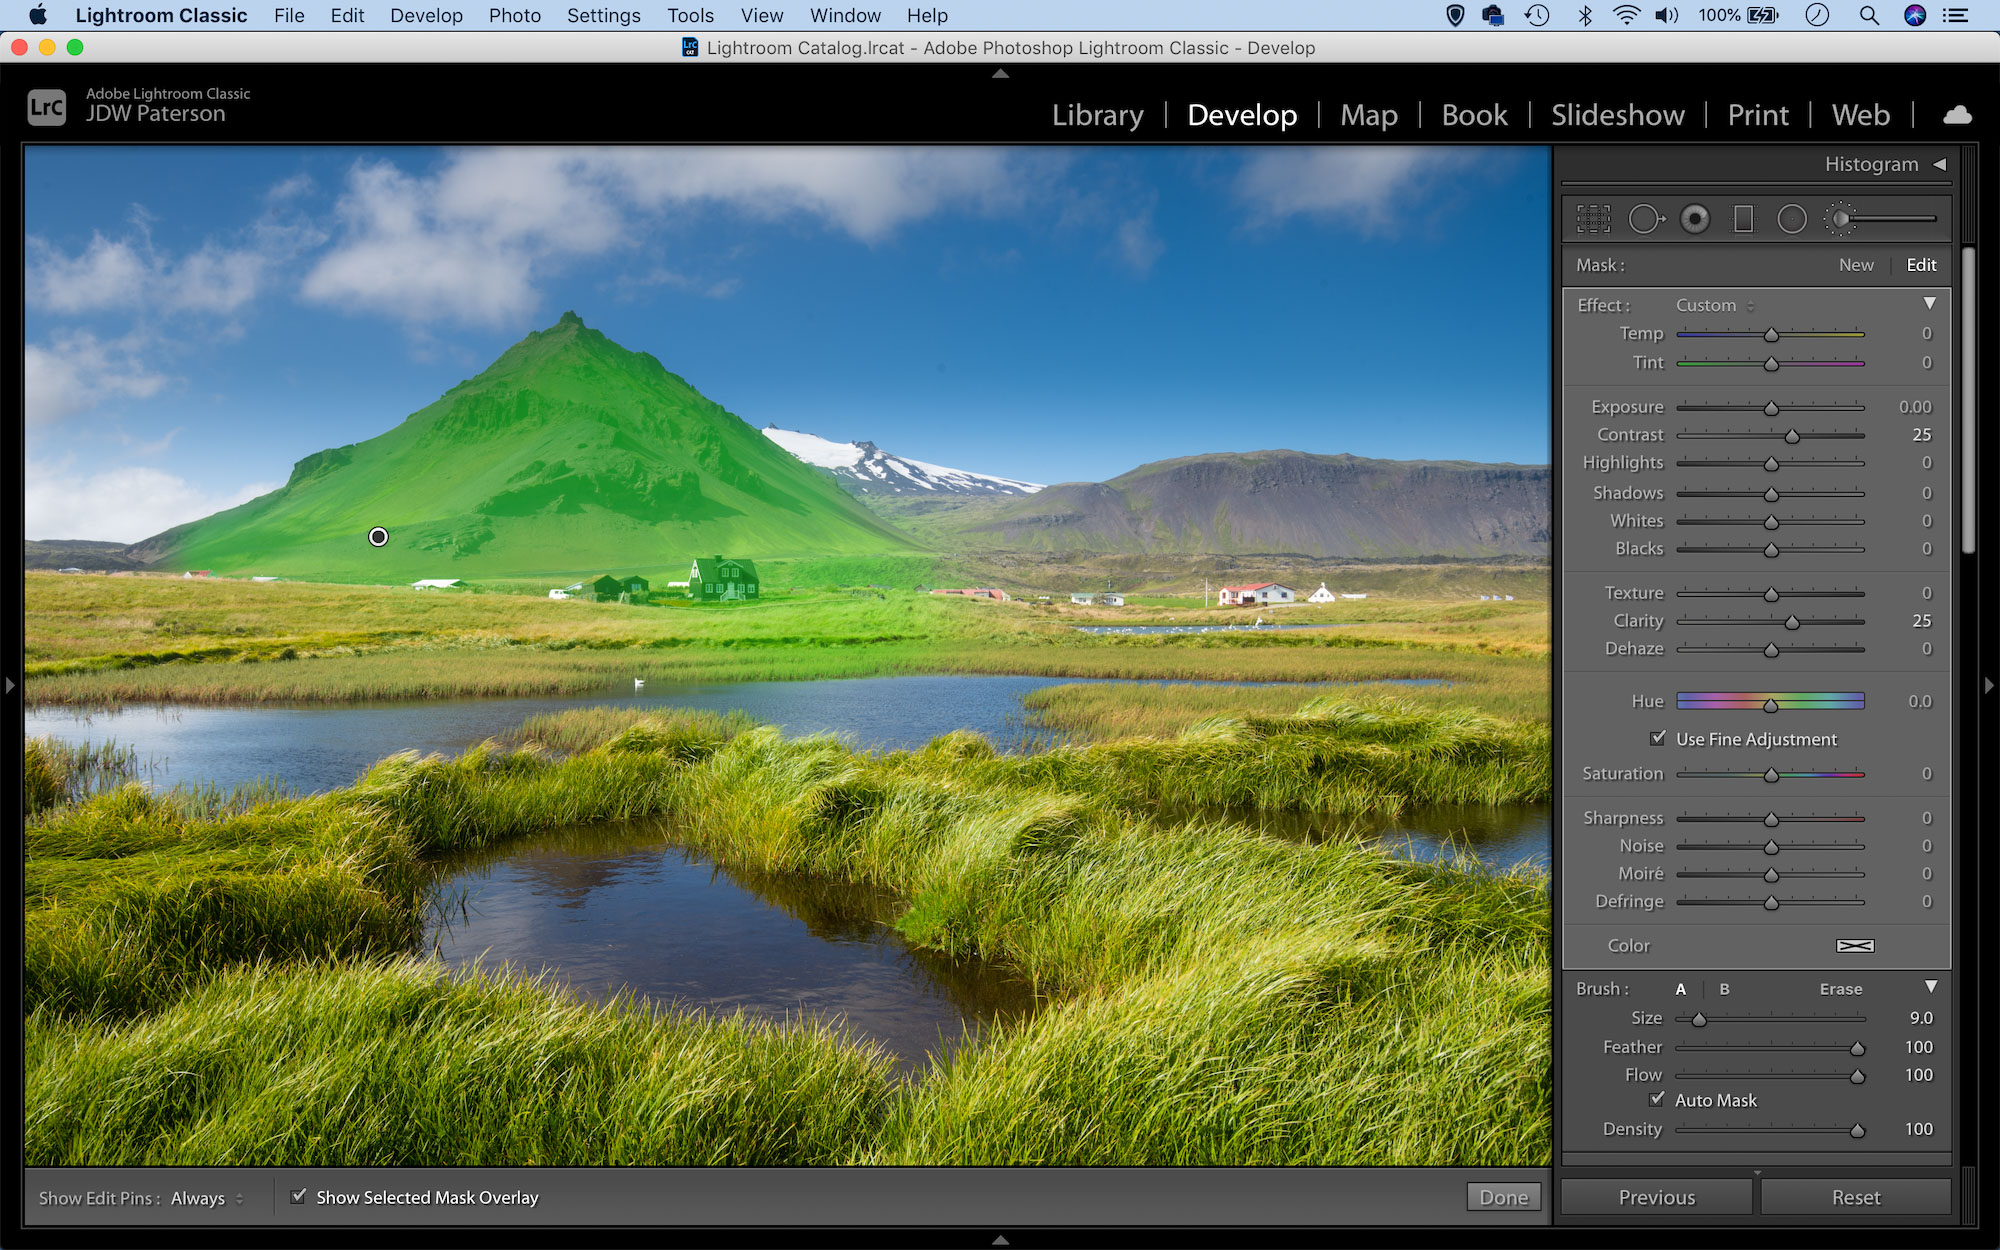Image resolution: width=2000 pixels, height=1250 pixels.
Task: Expand the Effect dropdown menu
Action: click(1715, 304)
